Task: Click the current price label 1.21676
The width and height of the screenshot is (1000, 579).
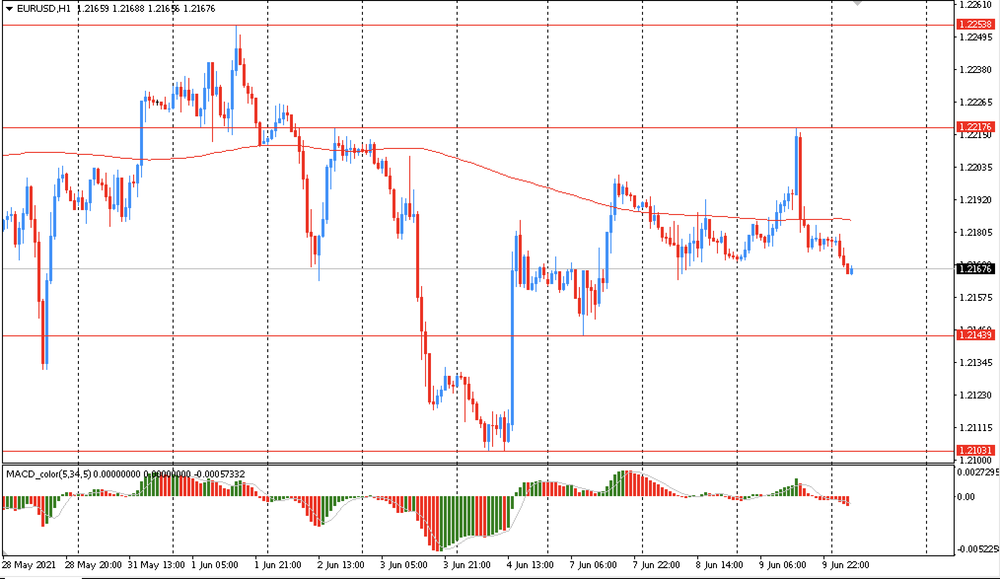Action: (976, 269)
